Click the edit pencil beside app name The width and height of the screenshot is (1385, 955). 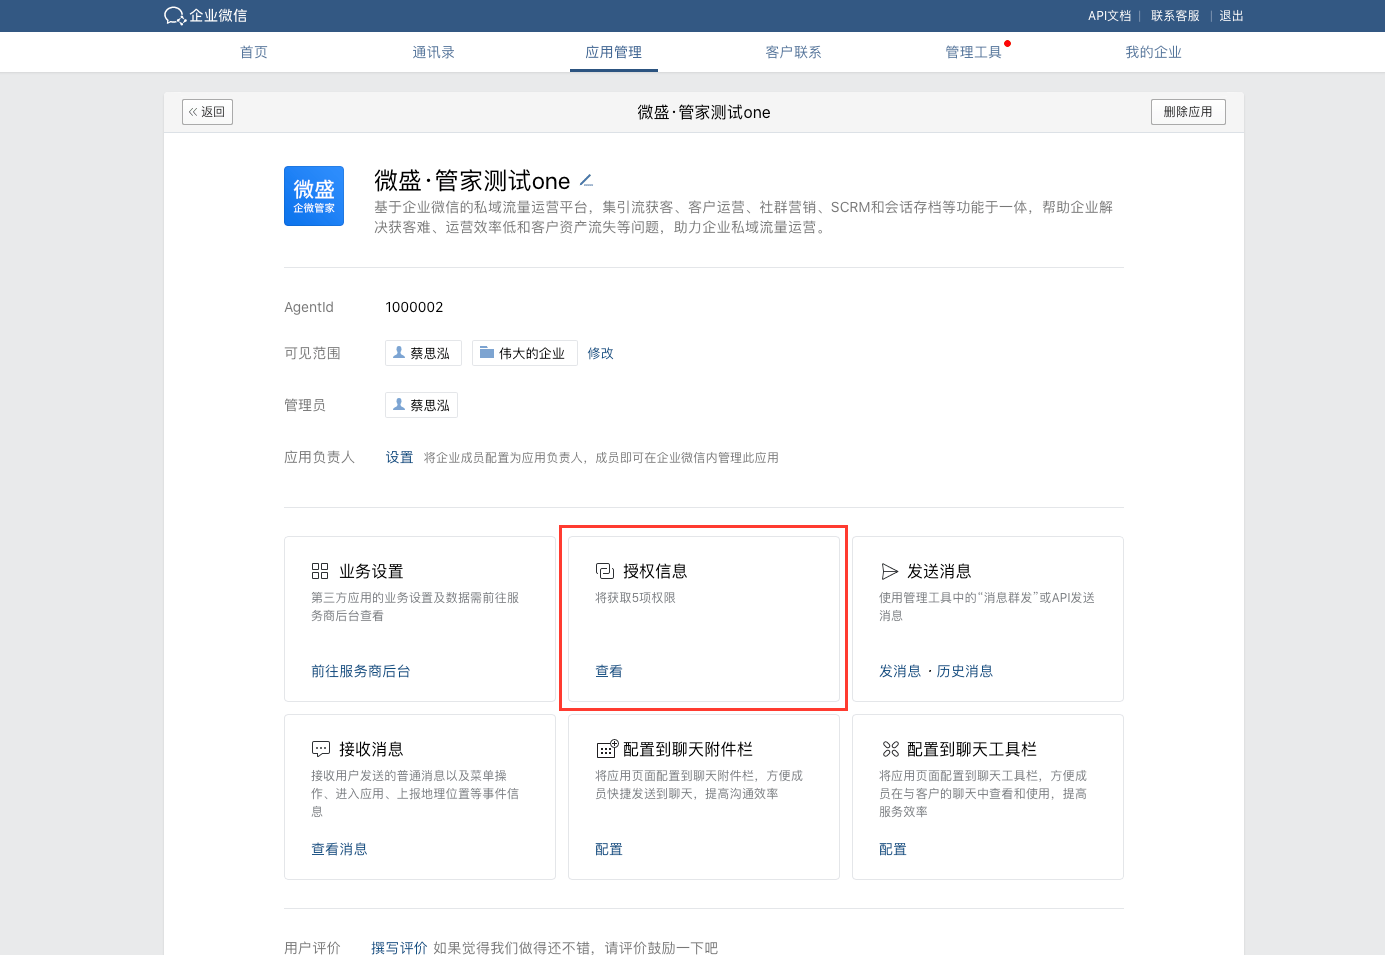pyautogui.click(x=587, y=181)
